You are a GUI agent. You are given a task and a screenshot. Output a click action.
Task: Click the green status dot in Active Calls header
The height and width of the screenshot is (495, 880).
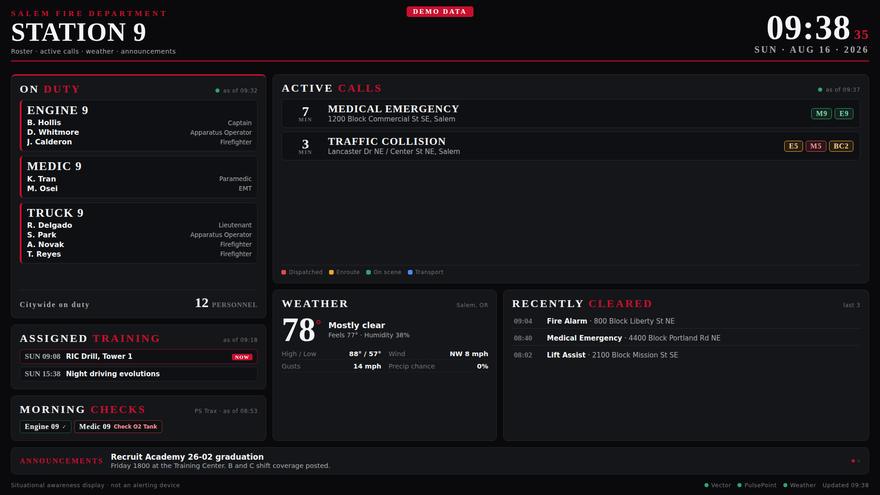pos(820,89)
